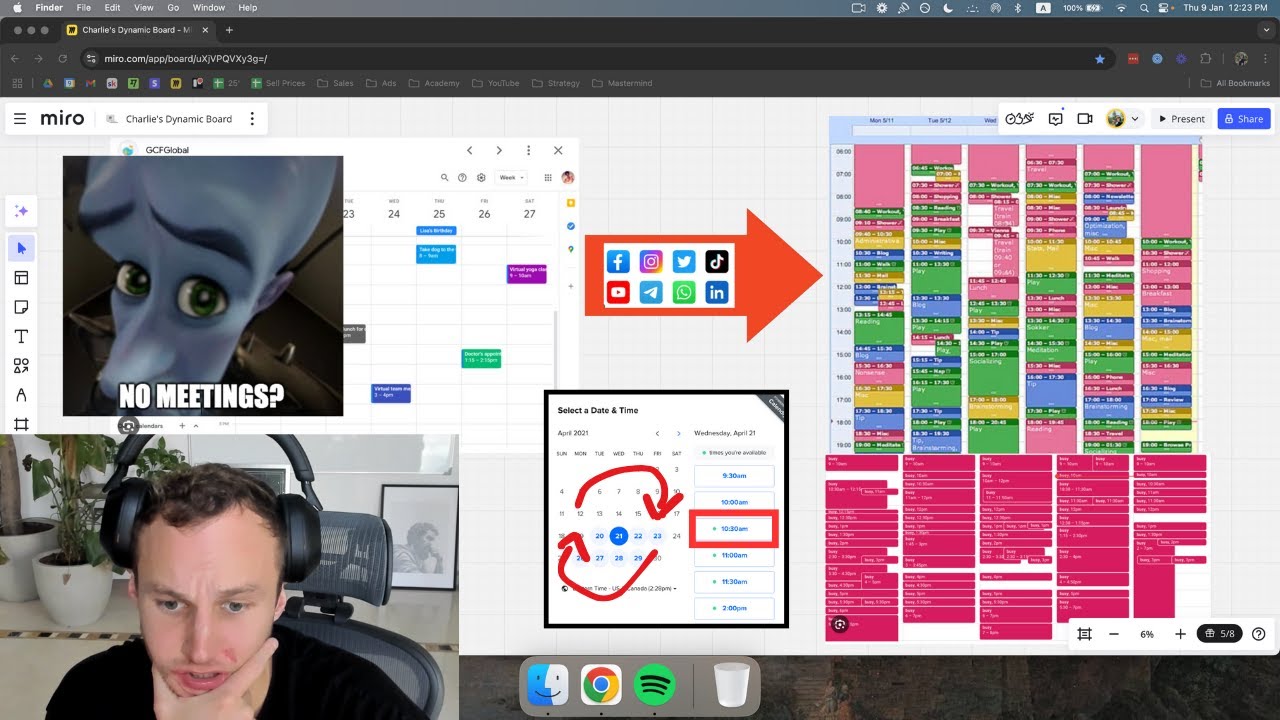The width and height of the screenshot is (1280, 720).
Task: Open Chrome three-dot menu
Action: tap(1265, 59)
